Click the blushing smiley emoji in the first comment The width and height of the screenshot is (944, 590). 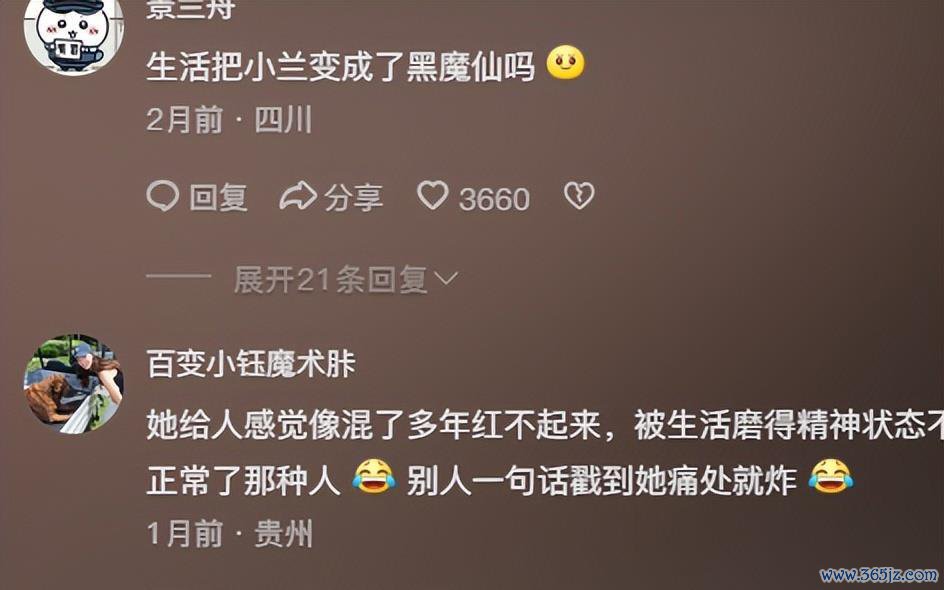(565, 64)
